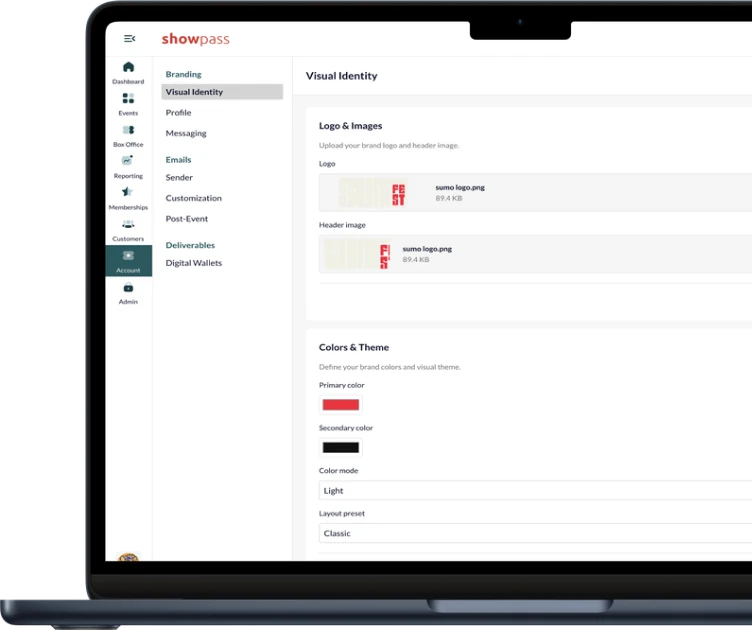Screen dimensions: 752x630
Task: Open the Admin section
Action: [128, 294]
